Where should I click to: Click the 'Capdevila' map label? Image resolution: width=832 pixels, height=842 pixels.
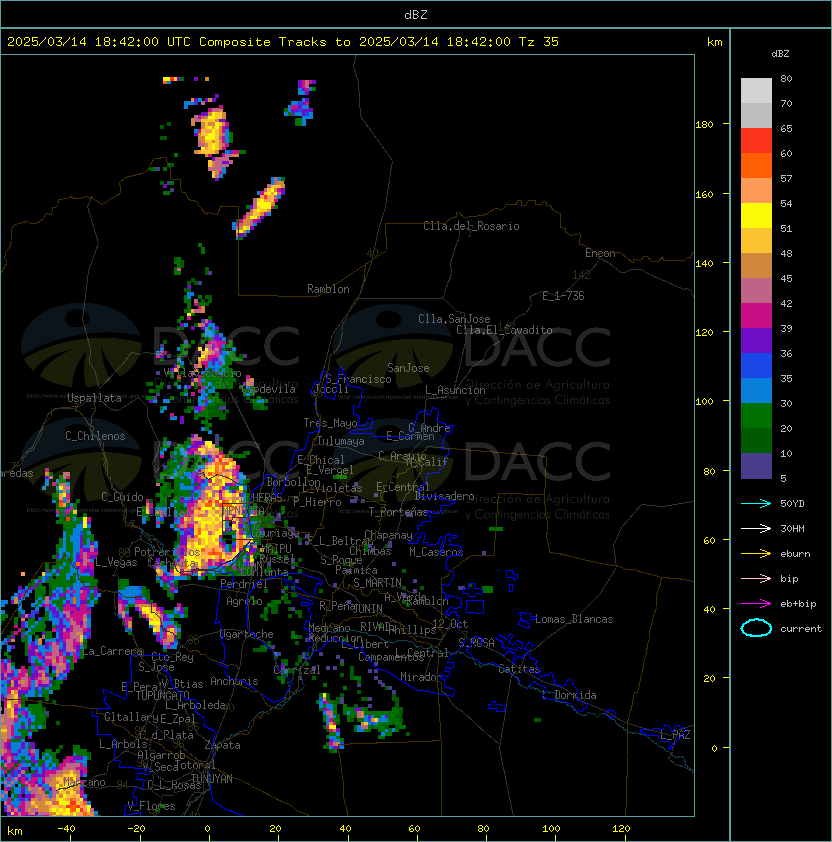(269, 389)
